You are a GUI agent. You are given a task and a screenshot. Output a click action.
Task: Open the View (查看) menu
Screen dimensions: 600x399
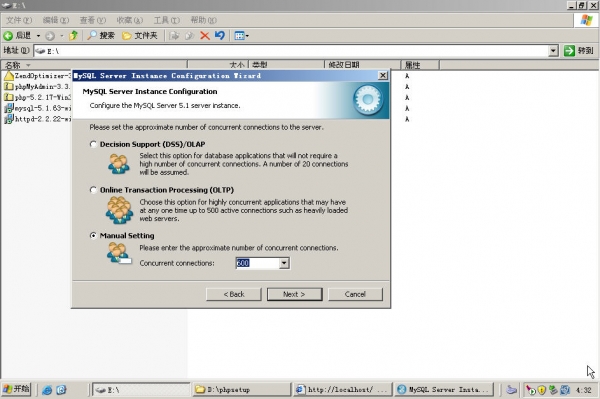click(93, 20)
